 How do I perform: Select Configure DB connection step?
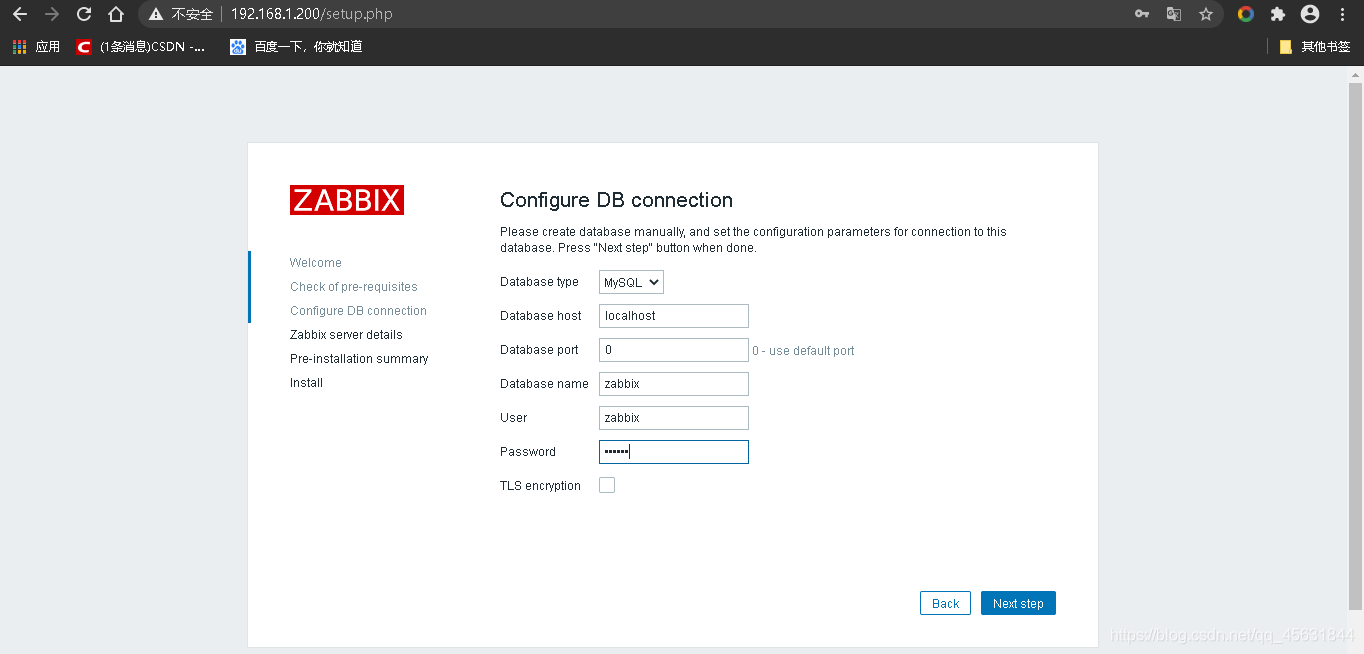pyautogui.click(x=358, y=311)
